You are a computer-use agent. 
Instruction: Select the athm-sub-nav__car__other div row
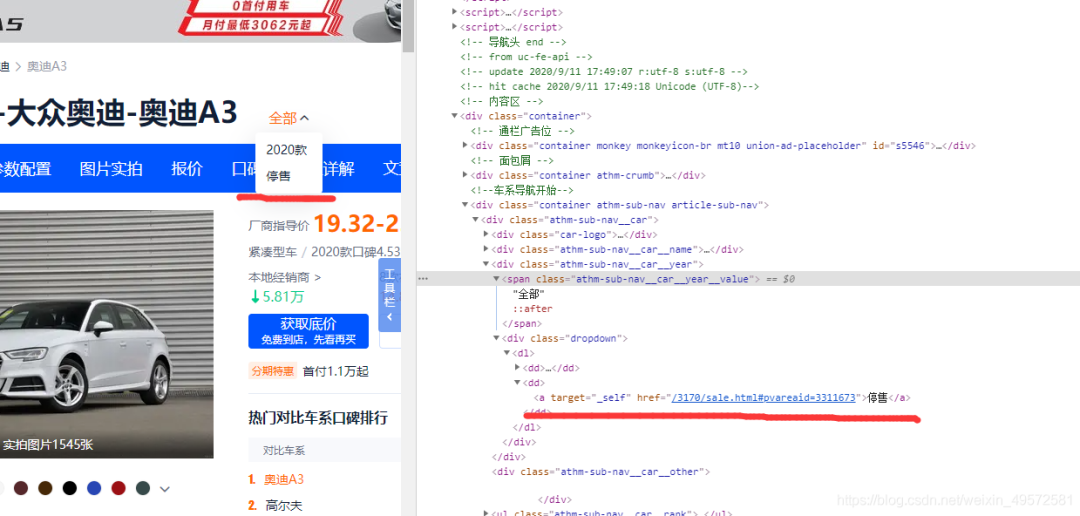(600, 472)
